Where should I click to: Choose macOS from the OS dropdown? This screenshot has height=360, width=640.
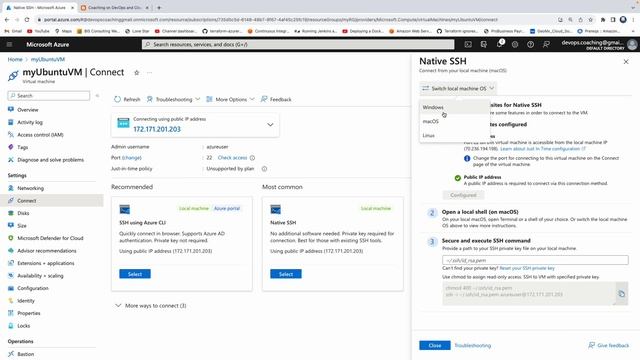pyautogui.click(x=454, y=122)
